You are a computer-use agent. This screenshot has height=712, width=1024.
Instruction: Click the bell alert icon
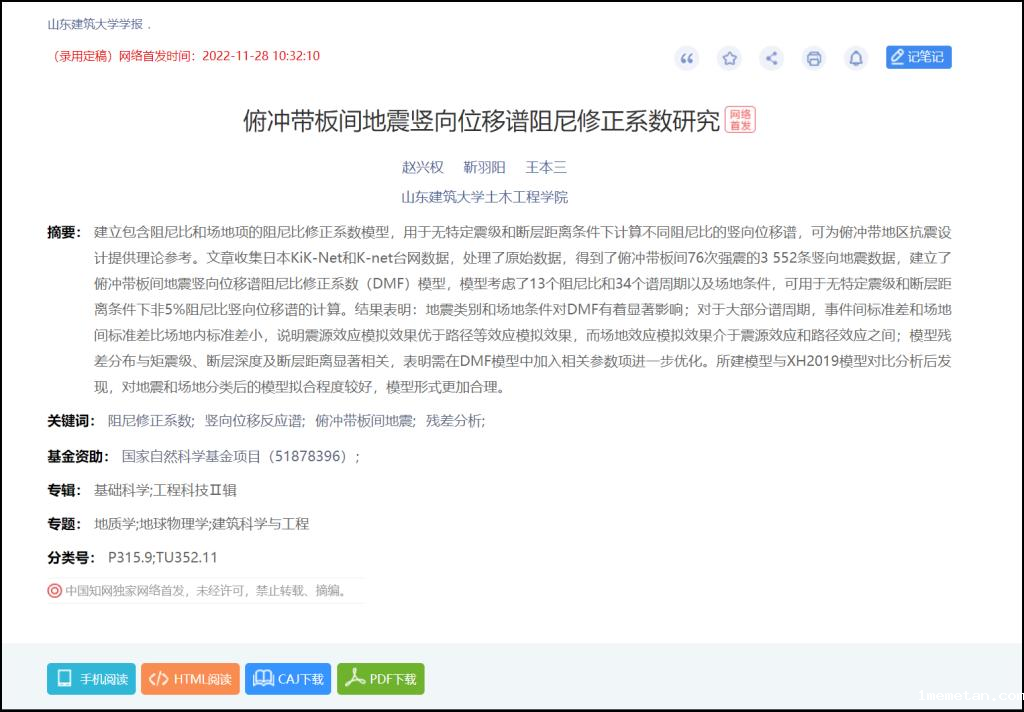click(856, 58)
